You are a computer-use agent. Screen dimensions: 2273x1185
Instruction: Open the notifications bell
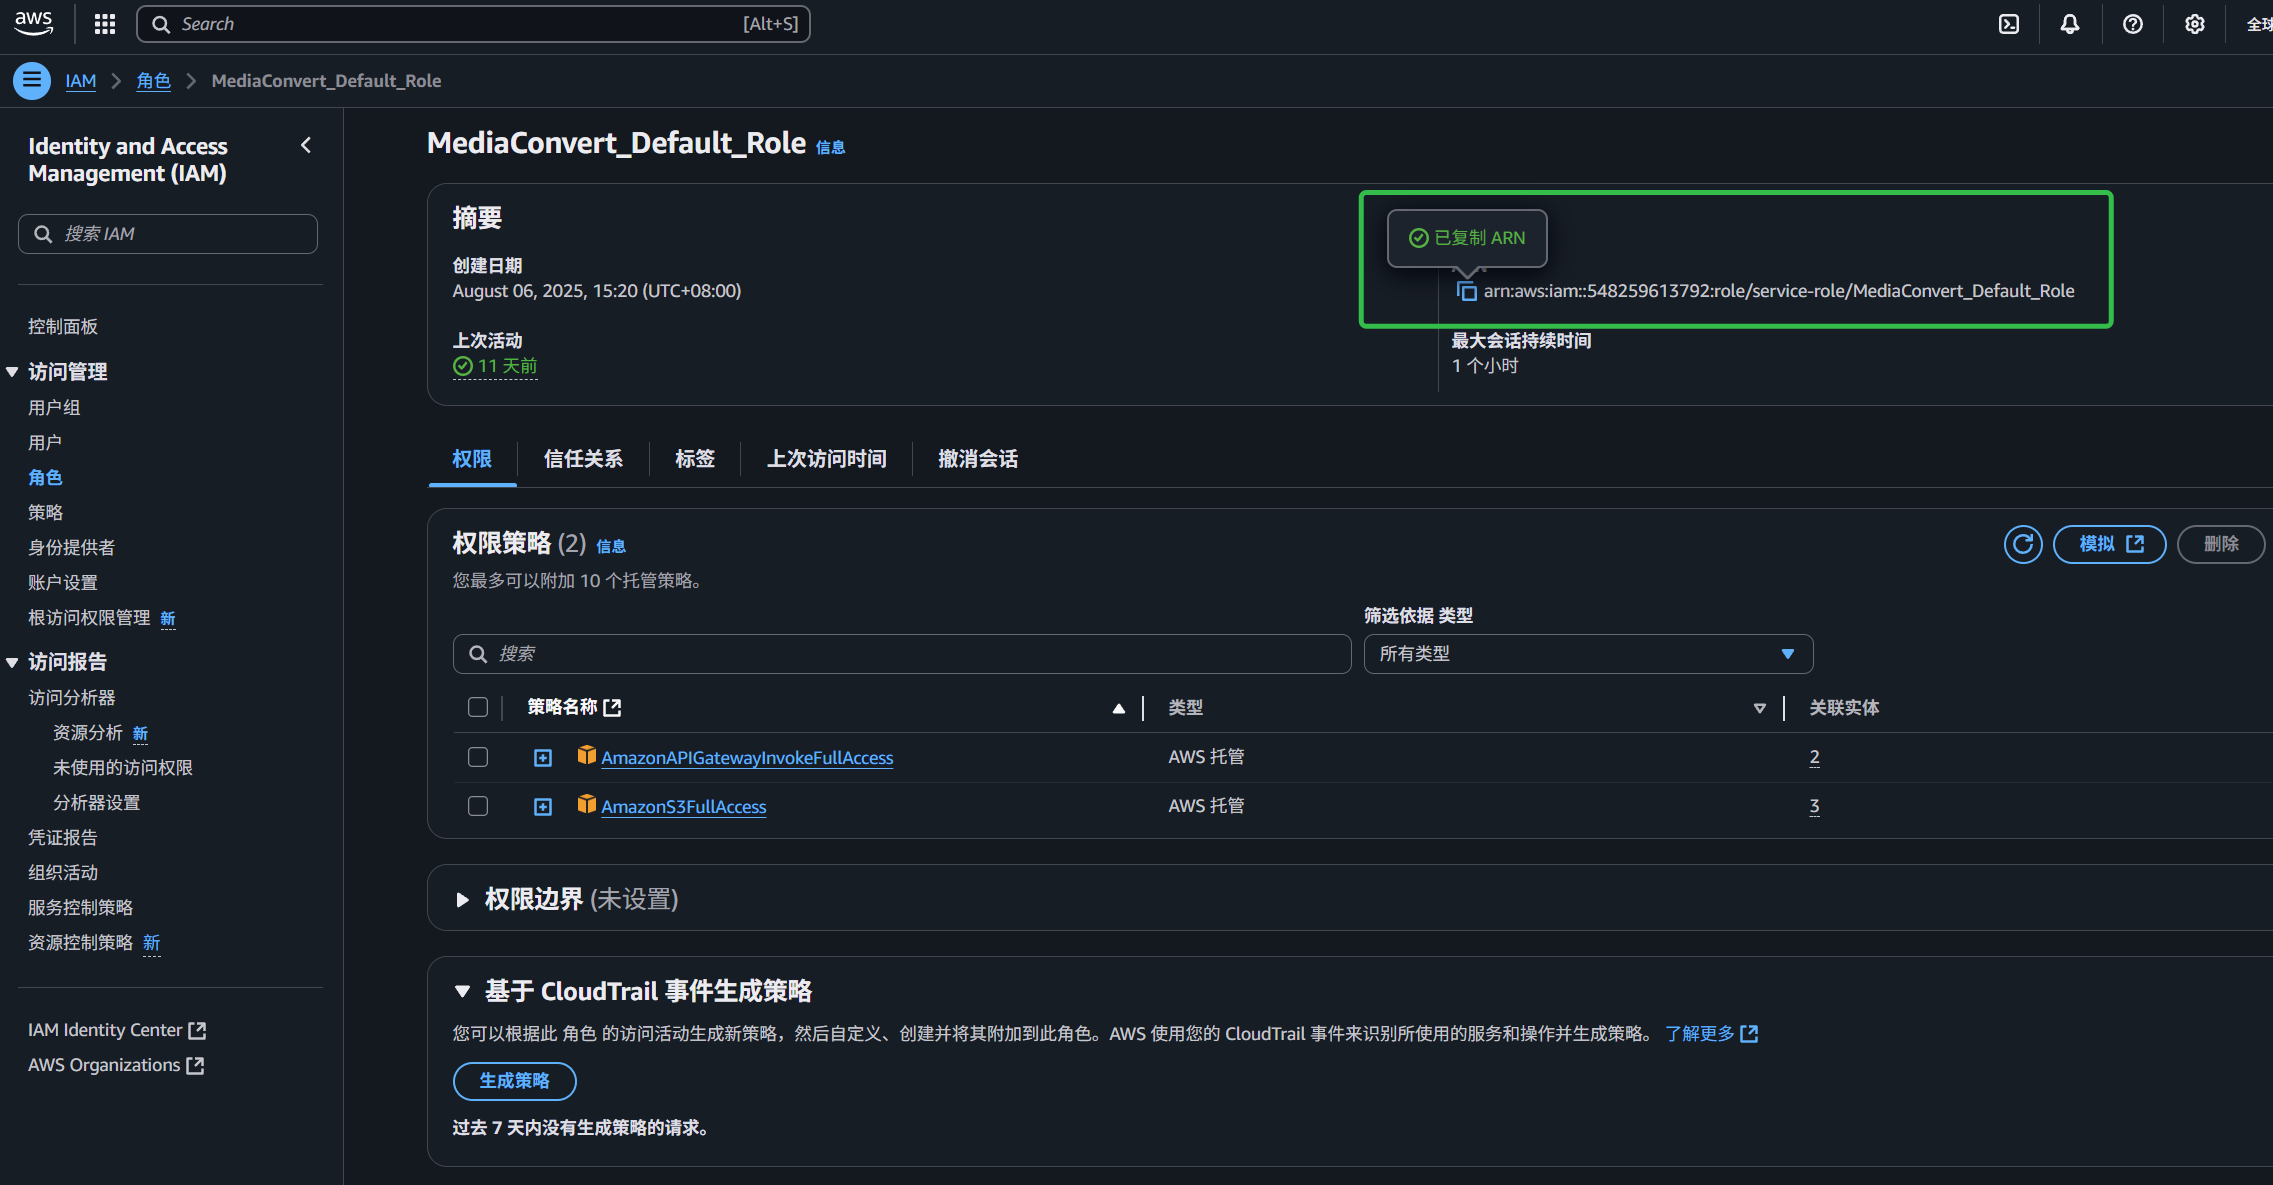[x=2070, y=24]
